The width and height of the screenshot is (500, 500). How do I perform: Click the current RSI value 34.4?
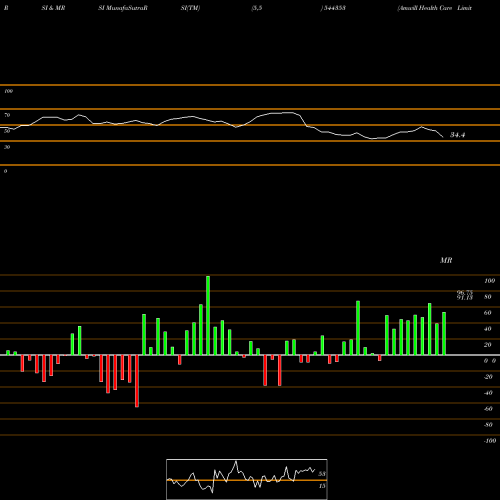tap(457, 135)
